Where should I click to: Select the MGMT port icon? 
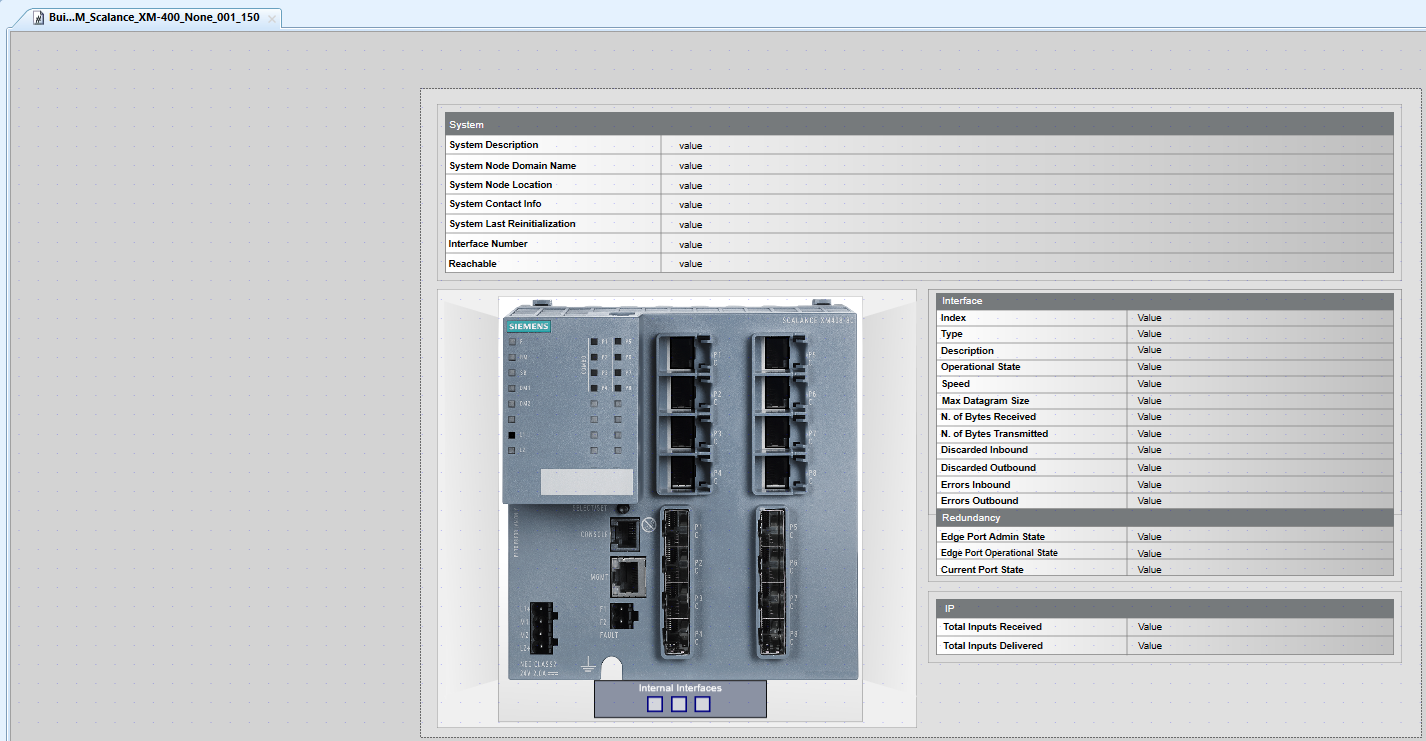click(x=626, y=578)
